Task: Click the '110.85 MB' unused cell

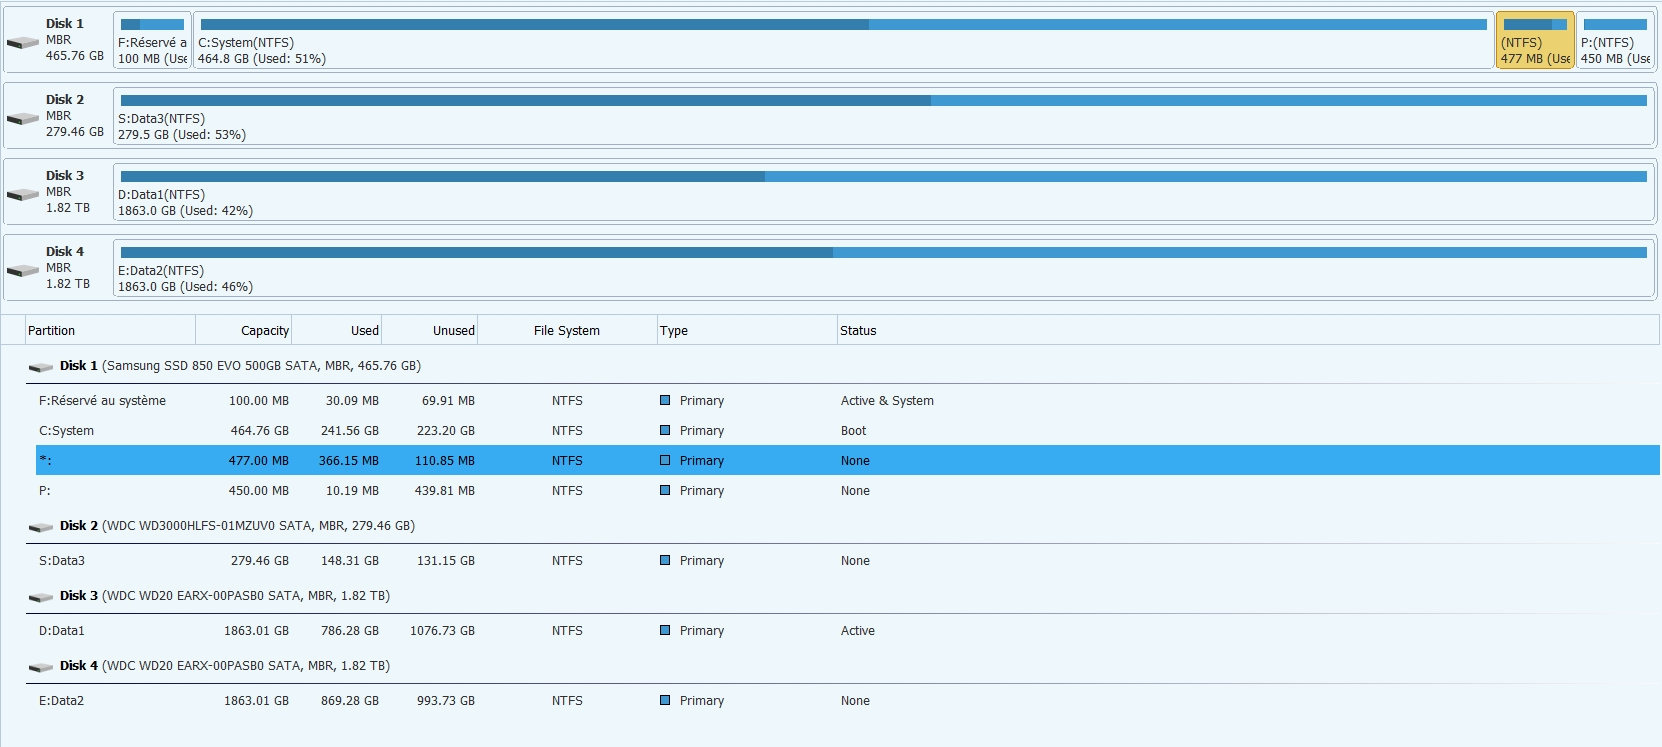Action: click(445, 461)
